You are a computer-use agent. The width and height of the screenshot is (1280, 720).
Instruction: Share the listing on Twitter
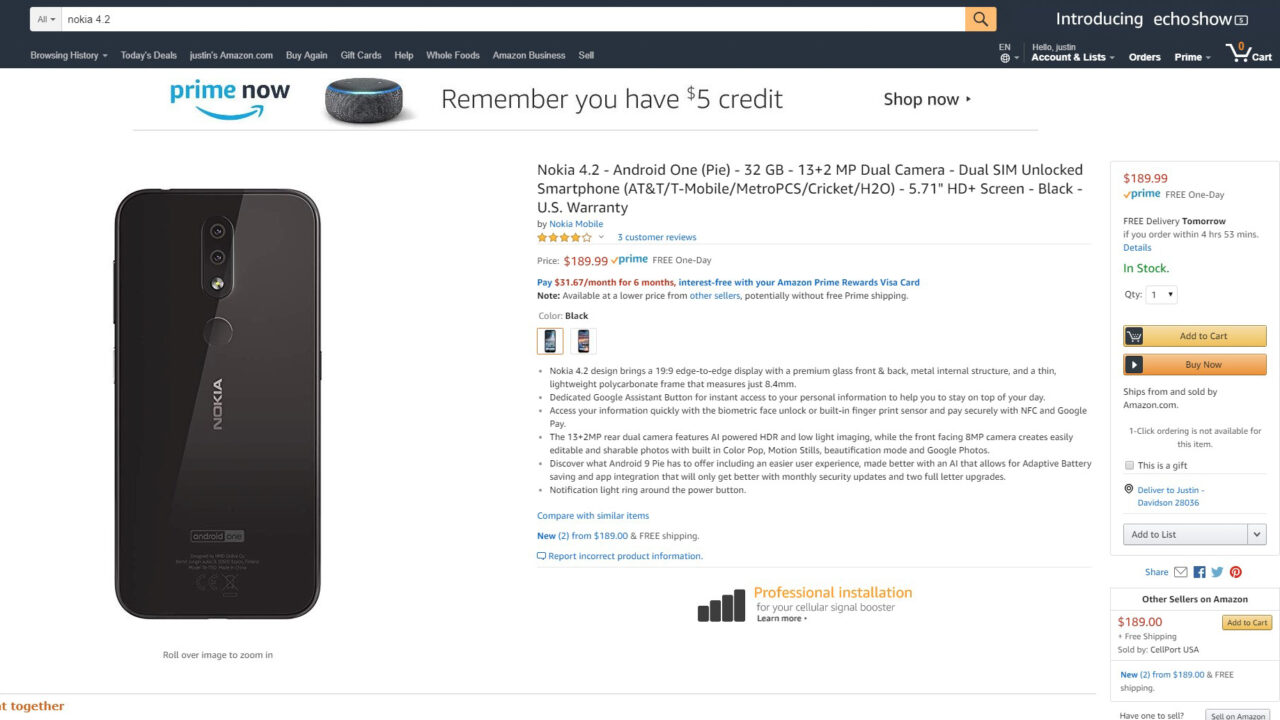(x=1216, y=571)
